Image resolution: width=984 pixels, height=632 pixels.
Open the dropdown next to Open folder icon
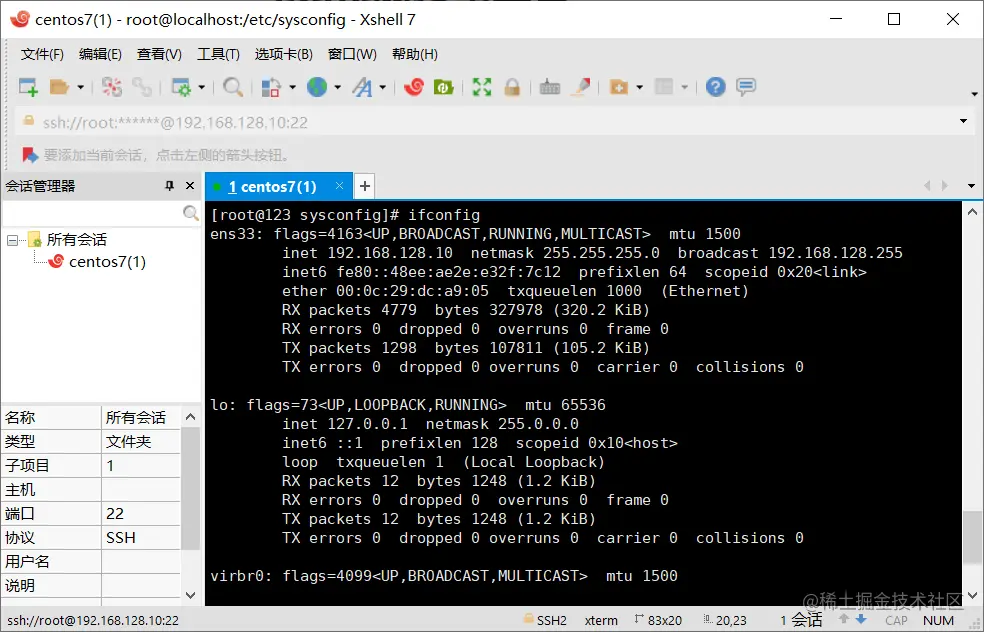click(80, 87)
